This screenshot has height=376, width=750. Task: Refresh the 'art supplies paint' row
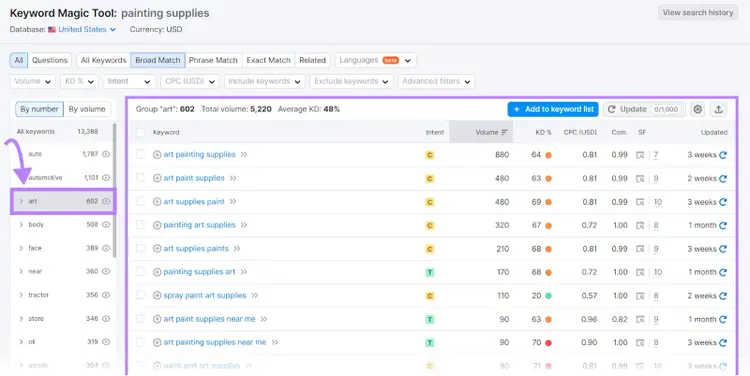pyautogui.click(x=723, y=202)
